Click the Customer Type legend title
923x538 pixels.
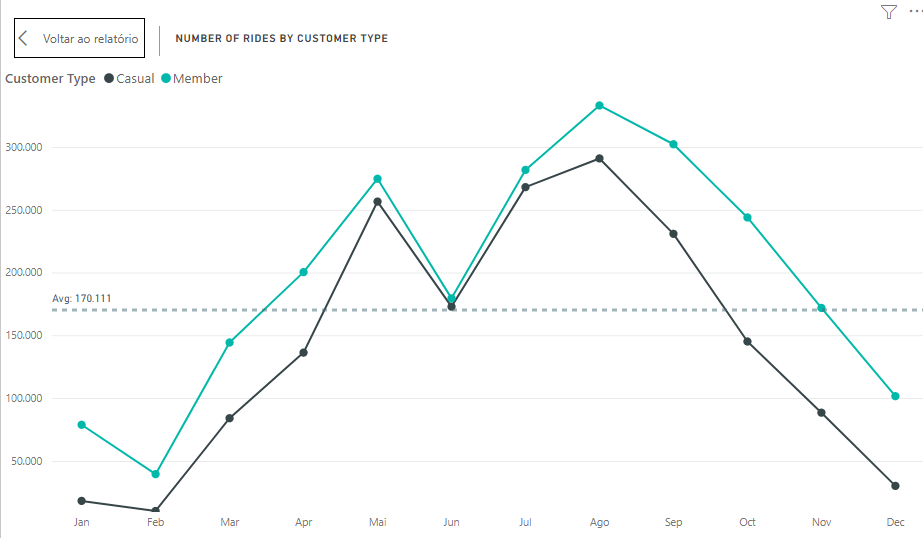51,79
